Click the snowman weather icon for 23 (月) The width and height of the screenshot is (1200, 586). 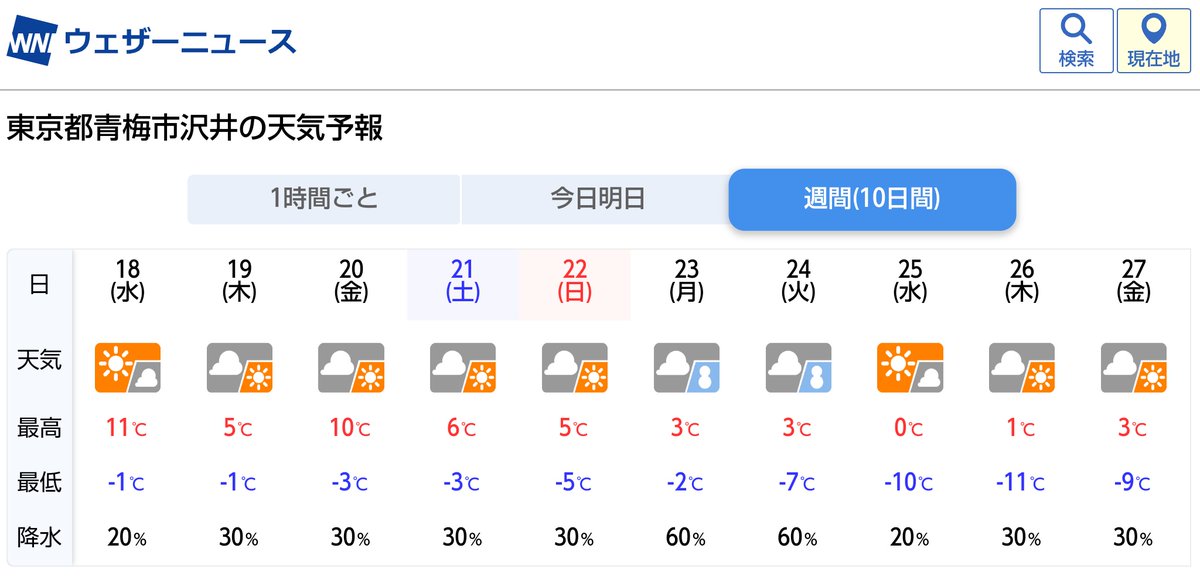coord(687,368)
